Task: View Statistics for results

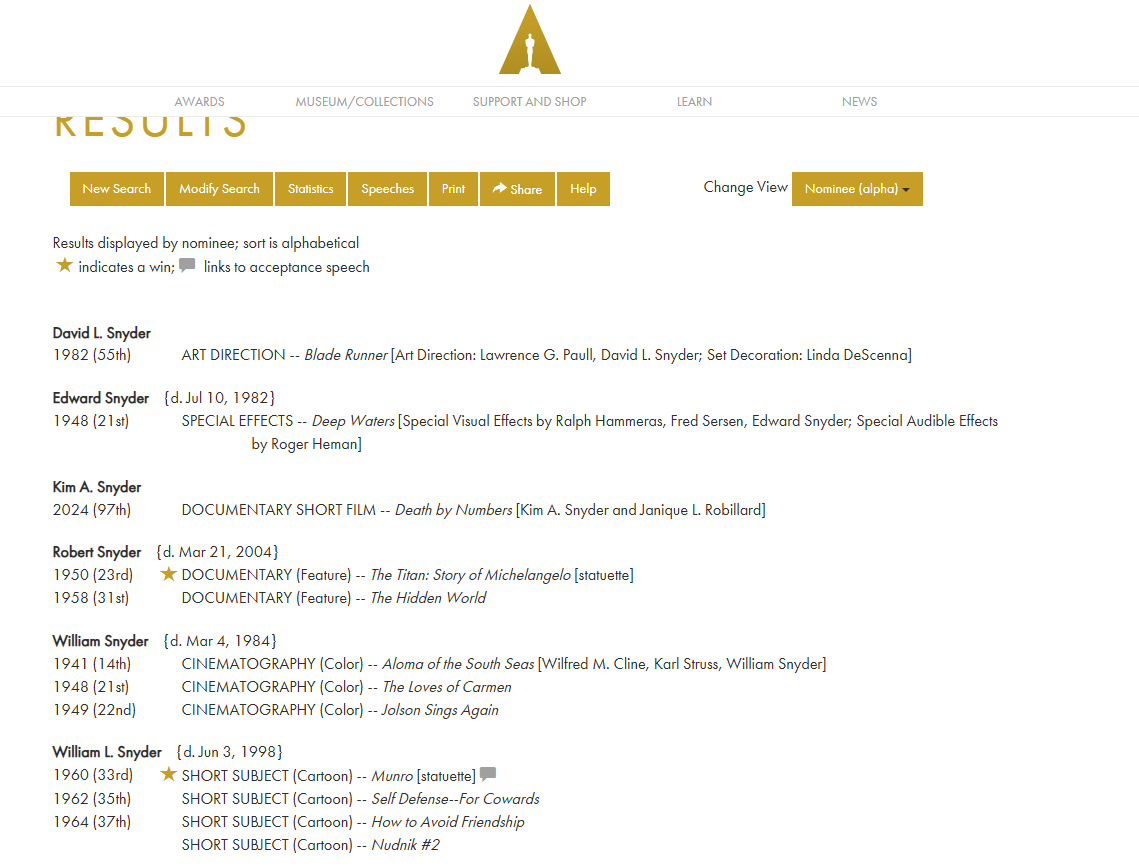Action: [311, 189]
